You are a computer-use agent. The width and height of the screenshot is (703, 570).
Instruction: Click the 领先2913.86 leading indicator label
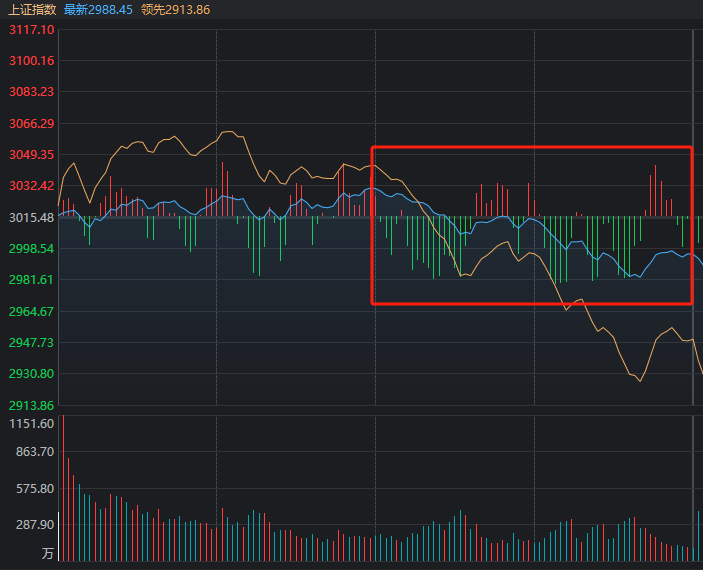[175, 9]
